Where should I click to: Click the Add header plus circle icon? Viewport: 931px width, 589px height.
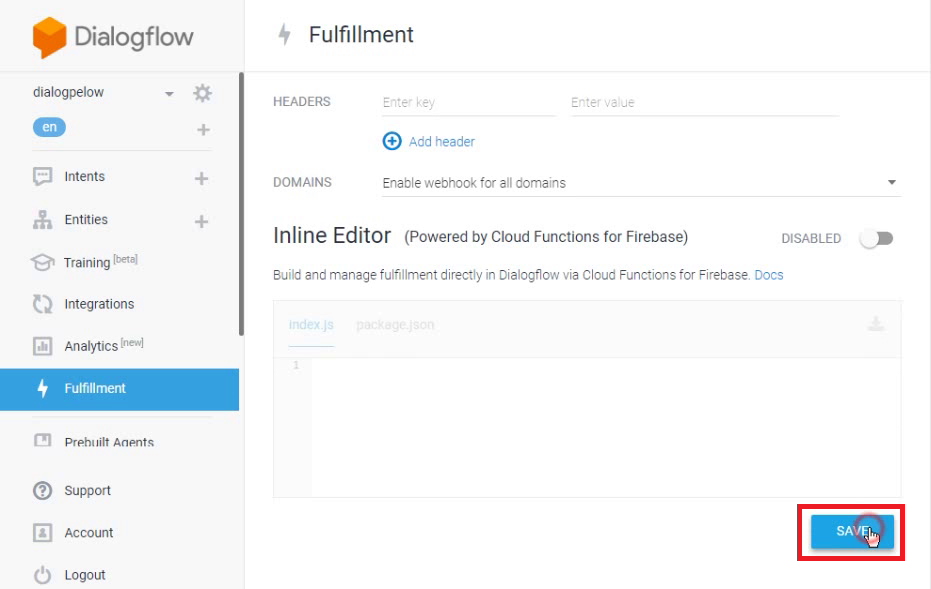(x=392, y=141)
